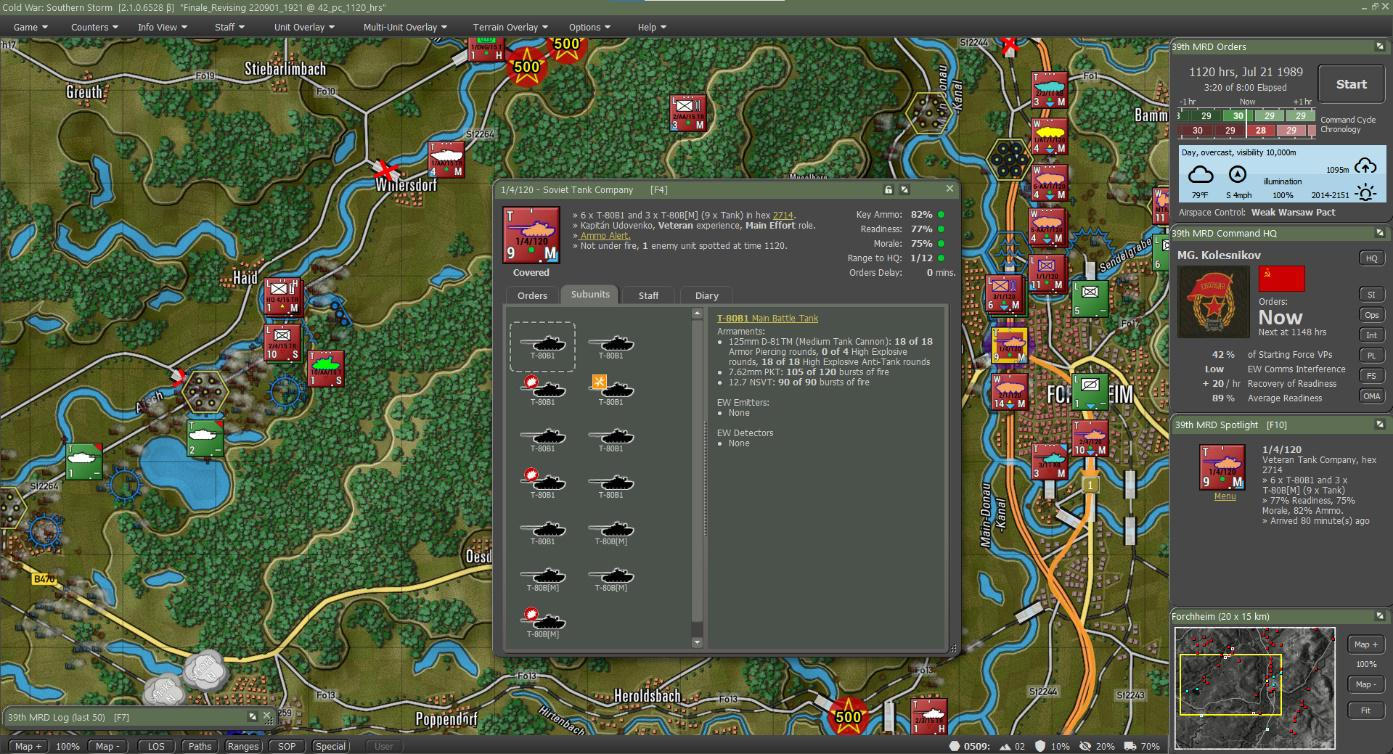Switch to the Orders tab

coord(532,295)
